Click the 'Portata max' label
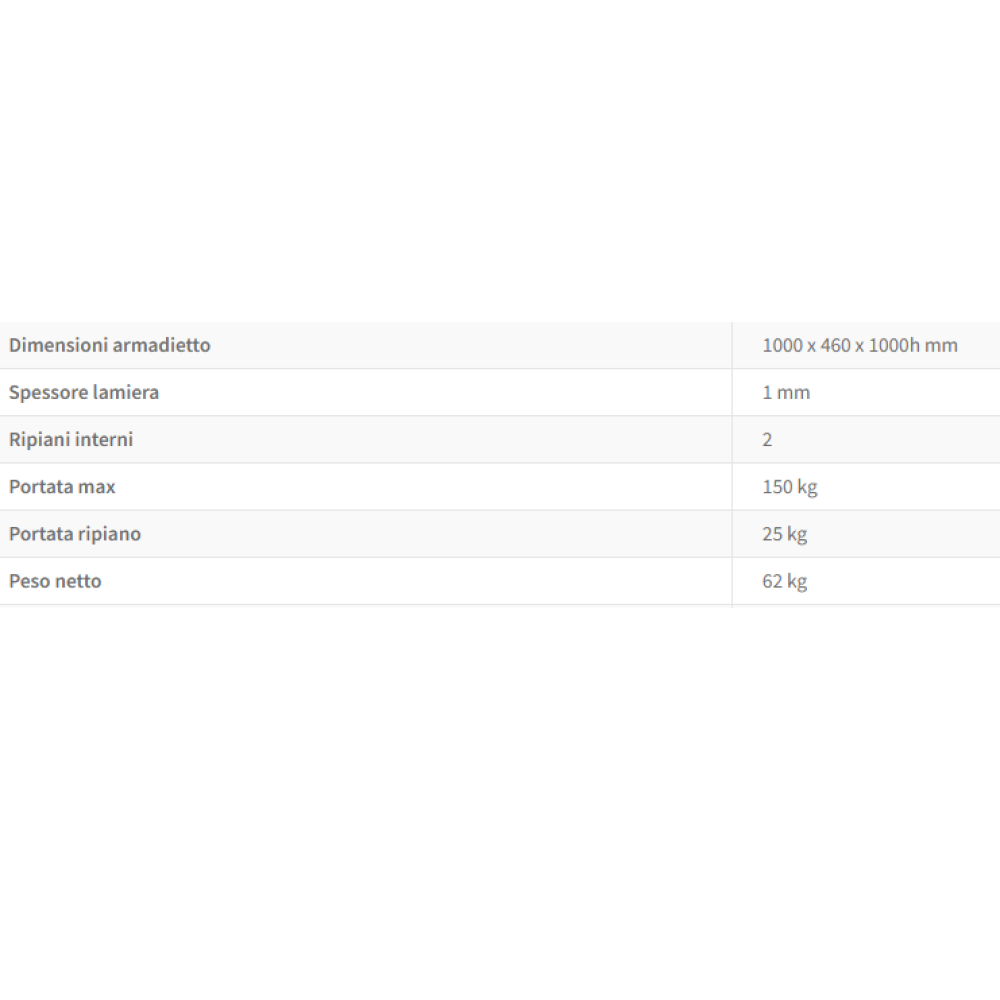The height and width of the screenshot is (1000, 1000). 62,487
